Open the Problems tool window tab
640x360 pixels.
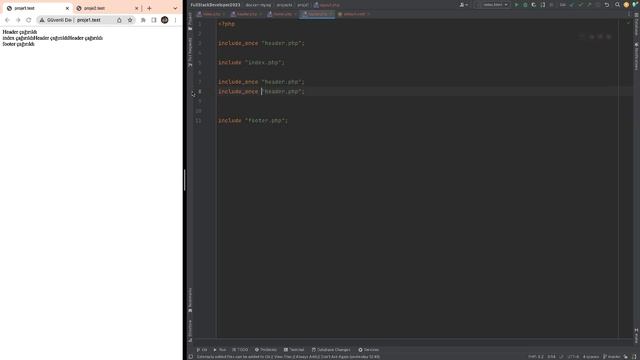click(266, 350)
